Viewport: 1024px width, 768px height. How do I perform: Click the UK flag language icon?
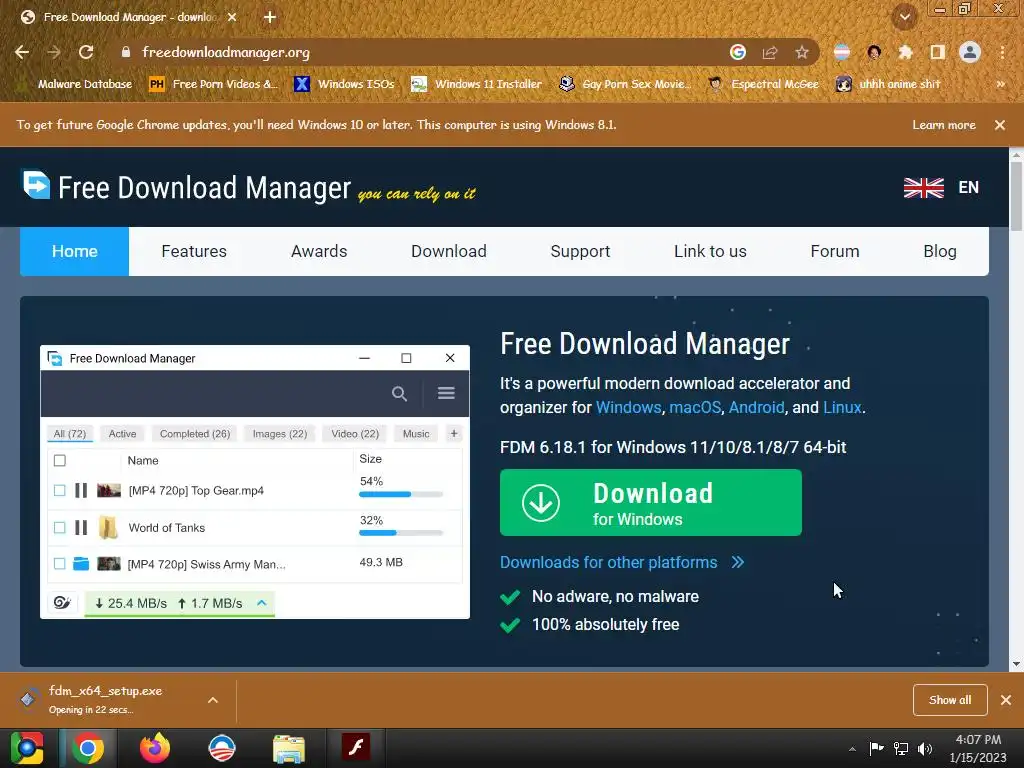923,188
